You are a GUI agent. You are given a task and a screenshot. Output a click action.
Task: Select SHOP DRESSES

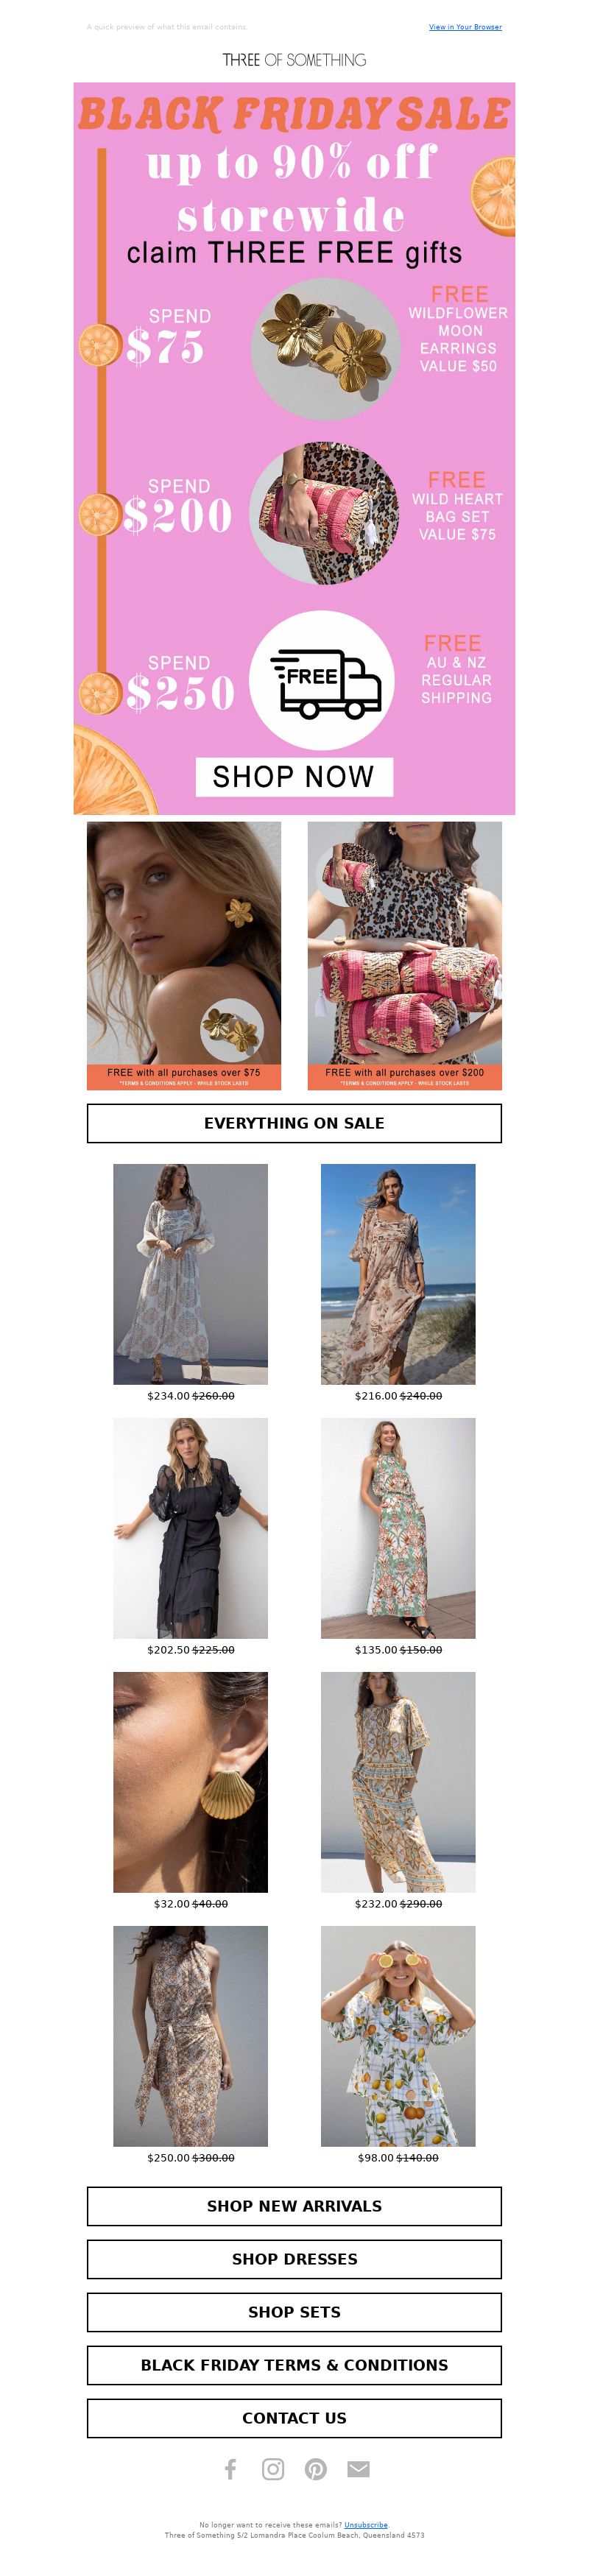click(x=294, y=2259)
